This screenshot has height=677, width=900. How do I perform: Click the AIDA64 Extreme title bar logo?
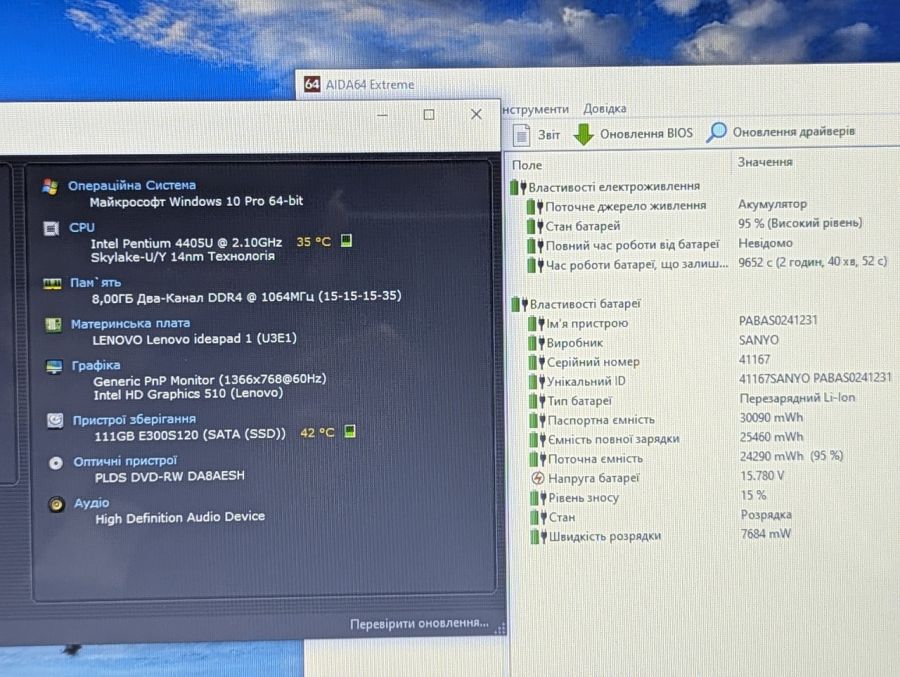click(x=312, y=84)
